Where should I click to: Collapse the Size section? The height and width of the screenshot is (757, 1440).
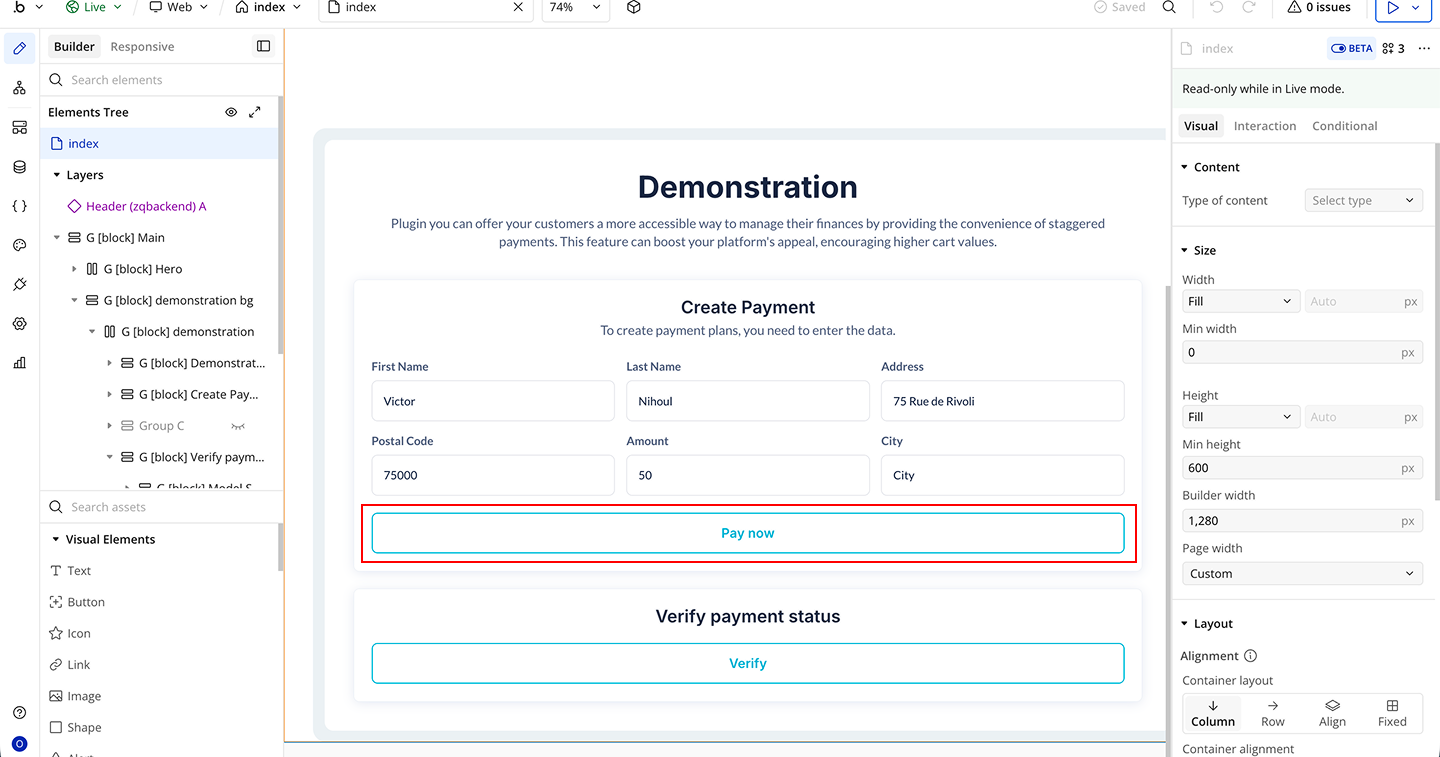(x=1185, y=250)
